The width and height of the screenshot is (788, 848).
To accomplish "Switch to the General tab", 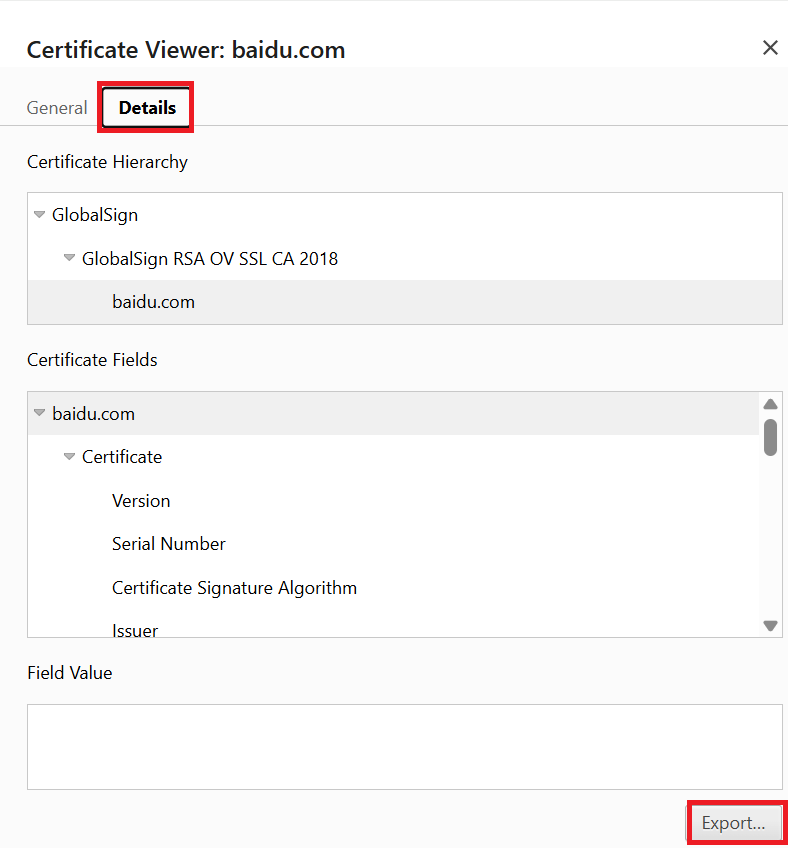I will click(57, 107).
